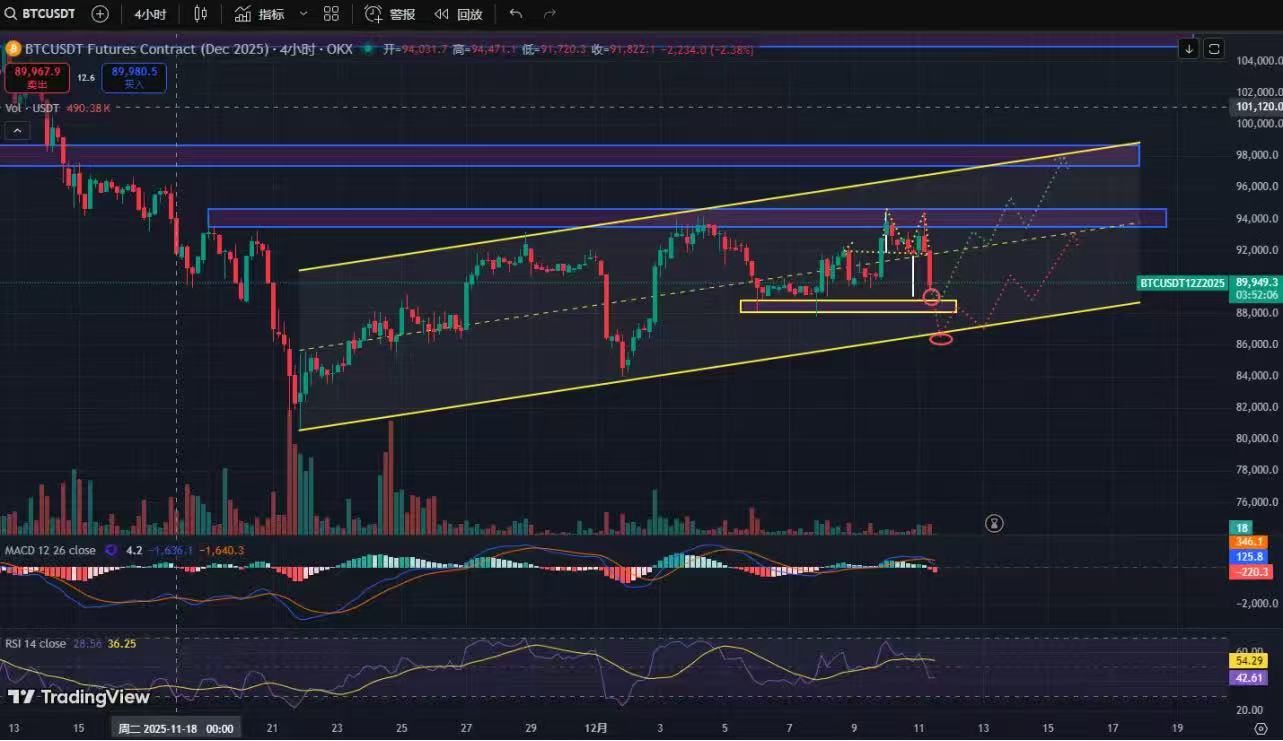The height and width of the screenshot is (741, 1283).
Task: Click the green BTCUSDT12Z2025 price label
Action: [x=1182, y=283]
